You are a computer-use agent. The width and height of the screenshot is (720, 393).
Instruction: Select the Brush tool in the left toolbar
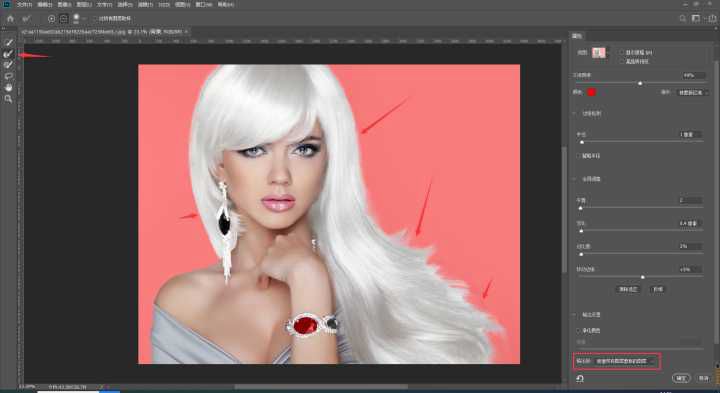click(x=8, y=65)
